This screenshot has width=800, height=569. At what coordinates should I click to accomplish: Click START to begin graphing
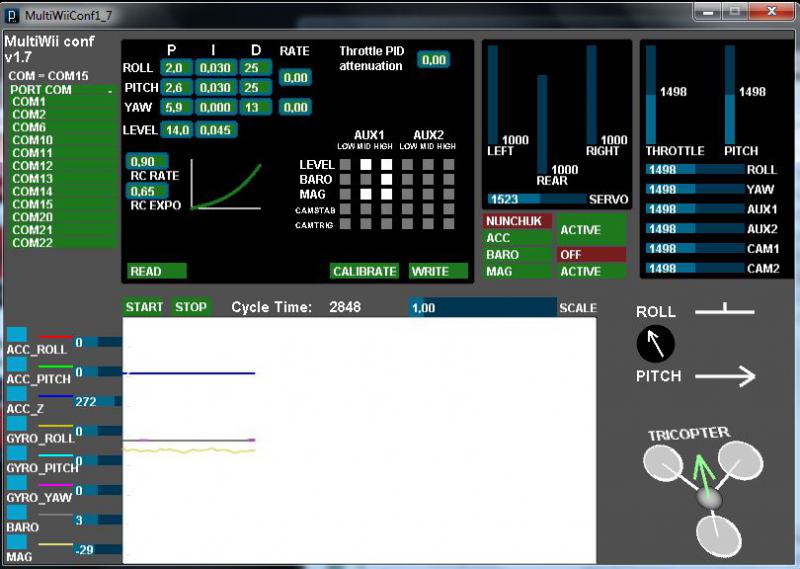click(144, 307)
